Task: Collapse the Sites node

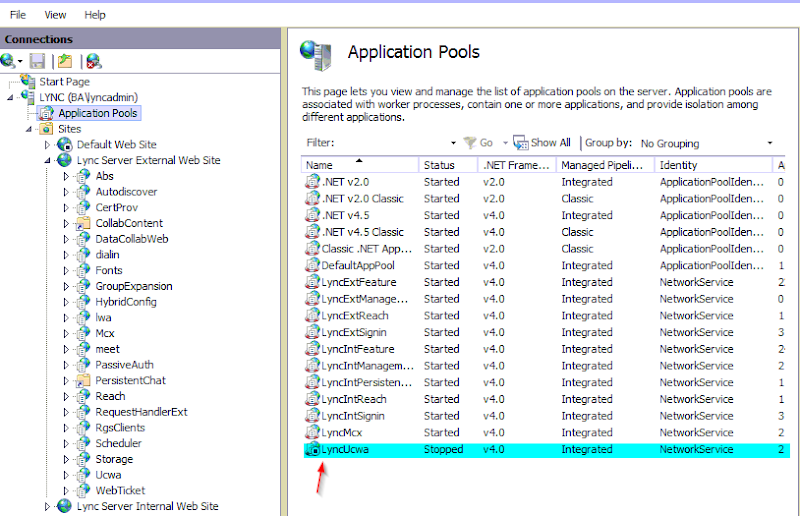Action: 29,129
